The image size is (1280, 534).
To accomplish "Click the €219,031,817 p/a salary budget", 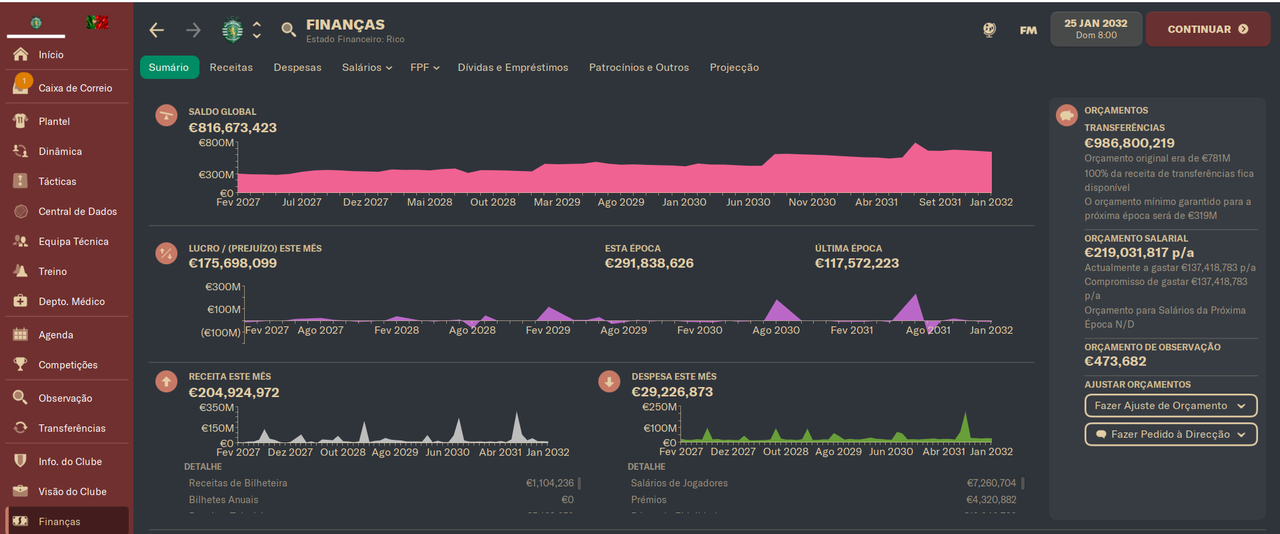I will point(1141,253).
